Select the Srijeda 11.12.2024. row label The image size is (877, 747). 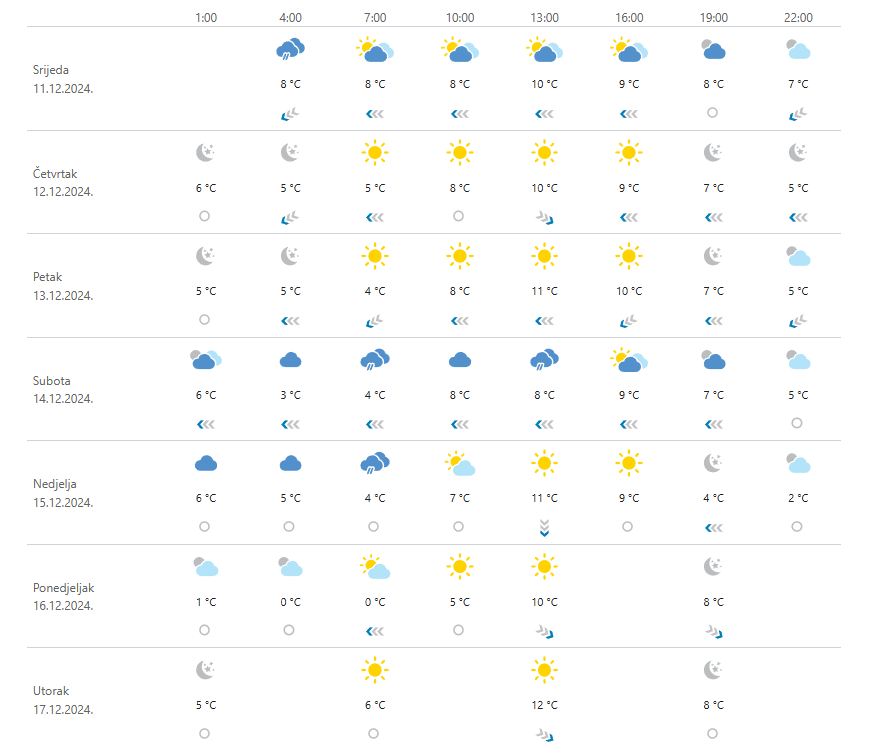[63, 79]
